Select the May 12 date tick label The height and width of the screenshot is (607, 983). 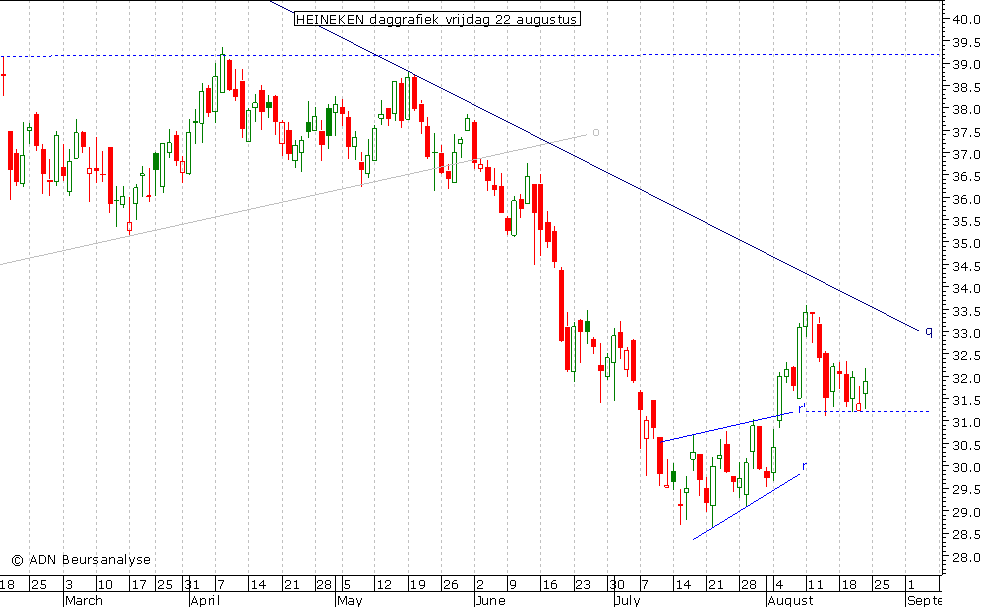pos(384,585)
